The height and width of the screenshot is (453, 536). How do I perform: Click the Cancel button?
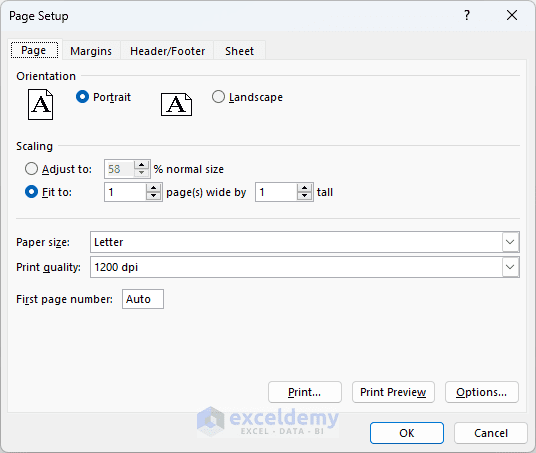tap(491, 433)
